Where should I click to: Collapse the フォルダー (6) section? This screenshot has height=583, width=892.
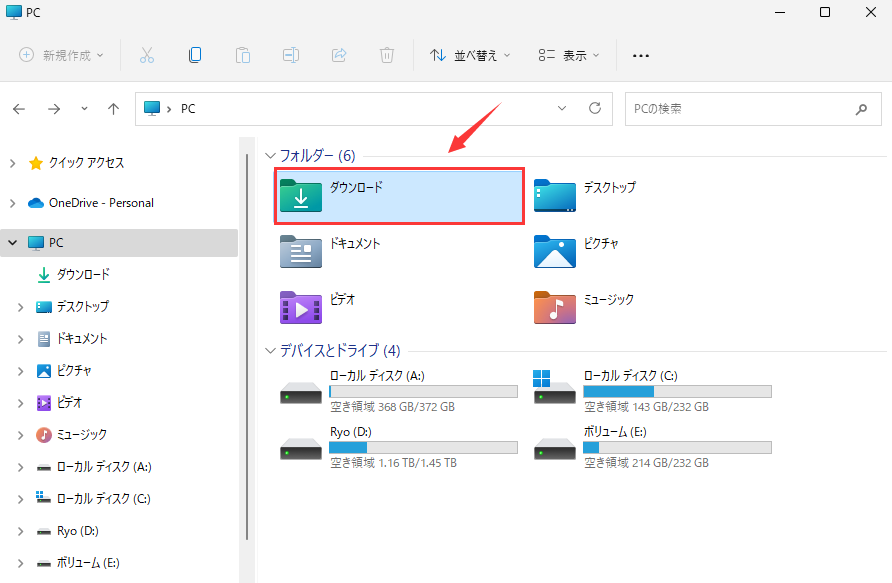click(x=269, y=155)
